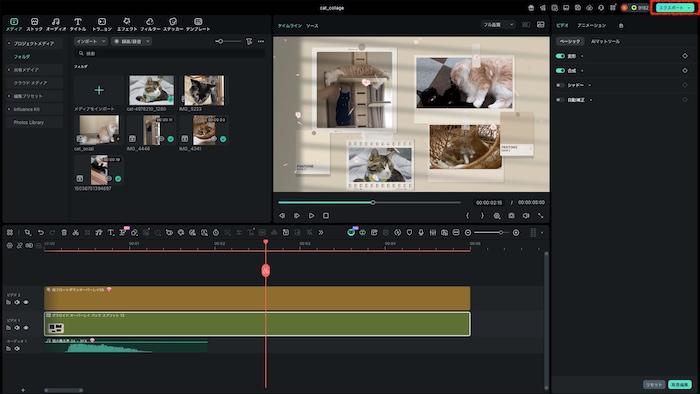Select the cat-4978210_1280 thumbnail

[151, 90]
